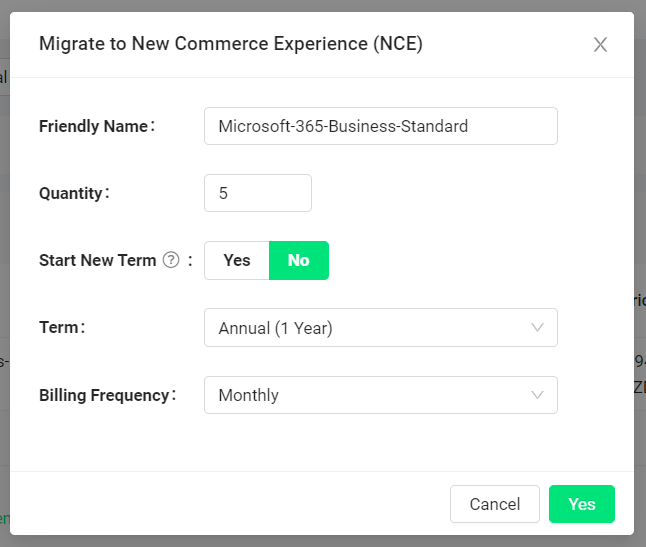Close the NCE migration dialog

(x=600, y=44)
